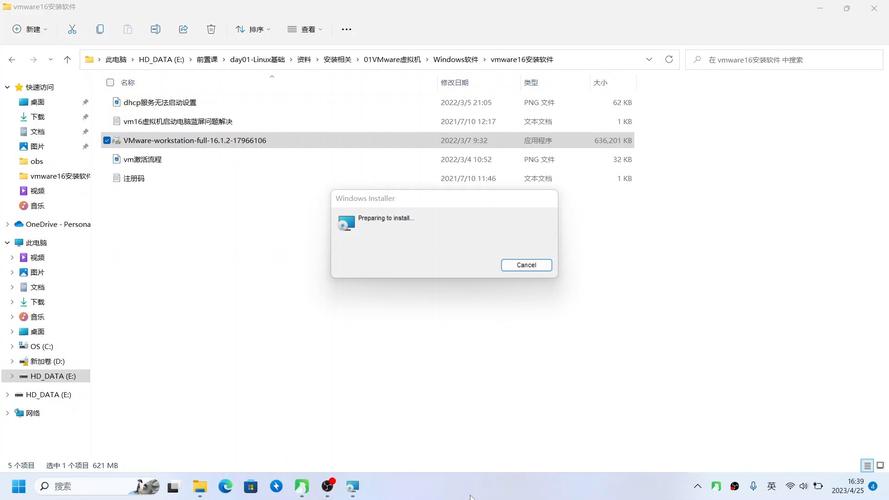This screenshot has width=889, height=500.
Task: Open the 查看 (View) dropdown
Action: pyautogui.click(x=305, y=29)
